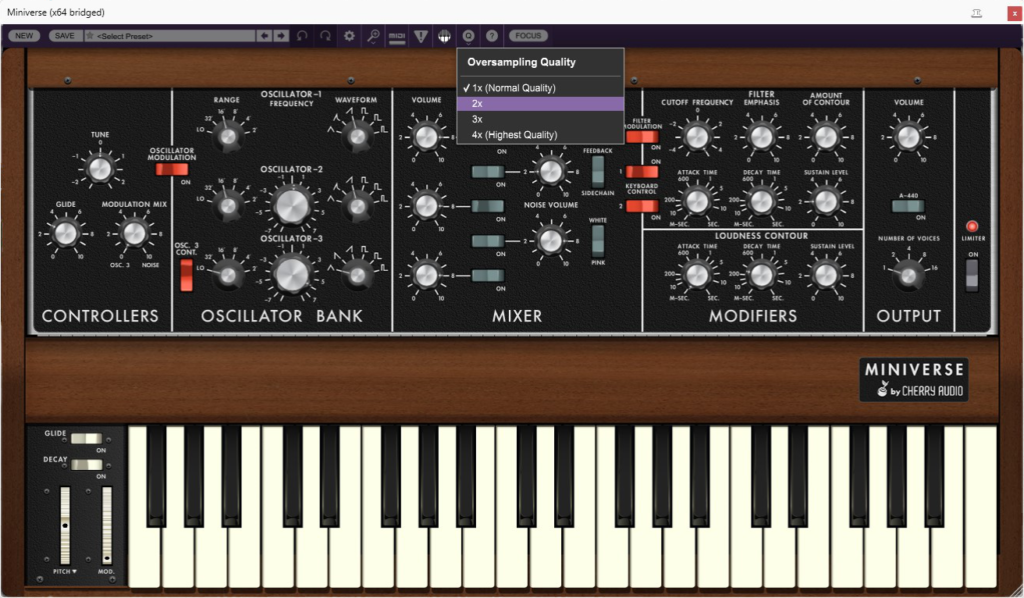The image size is (1024, 598).
Task: Click the magnifier zoom icon in toolbar
Action: coord(373,36)
